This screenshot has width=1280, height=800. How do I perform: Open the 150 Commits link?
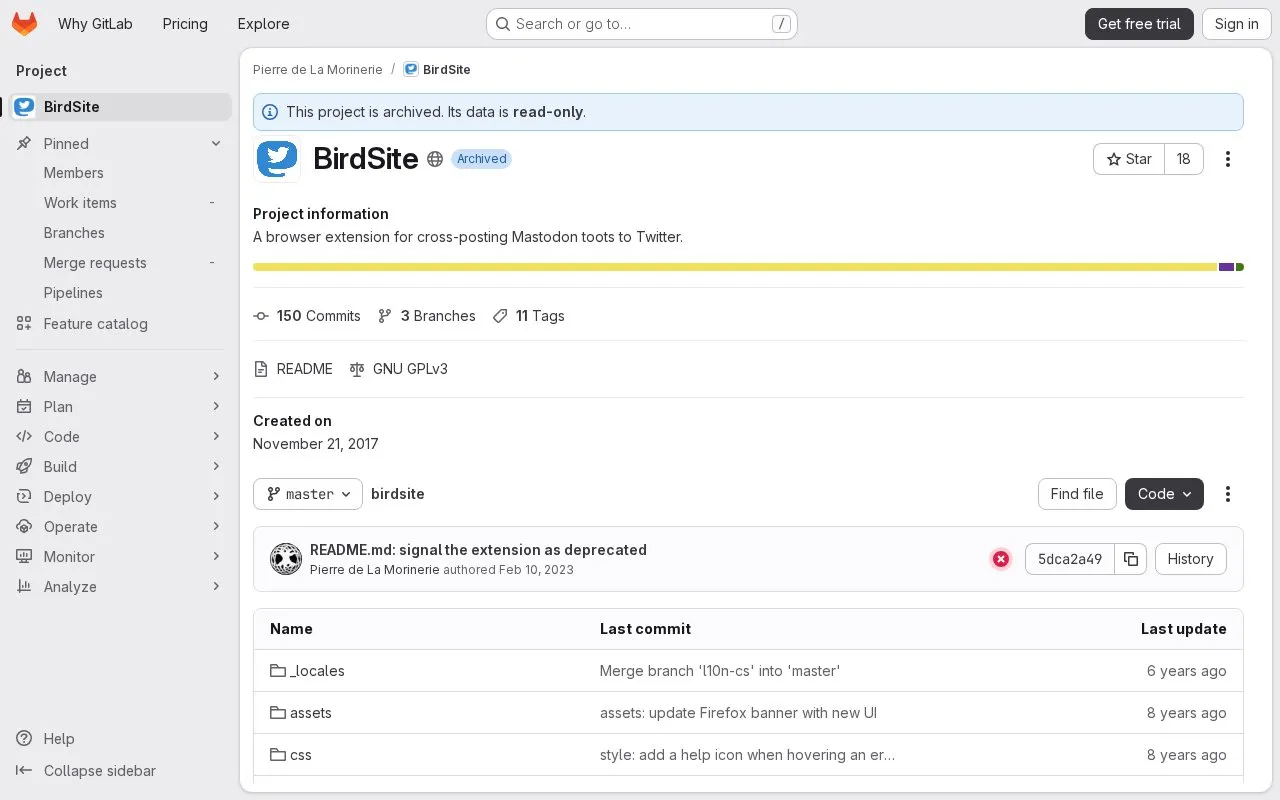point(307,316)
